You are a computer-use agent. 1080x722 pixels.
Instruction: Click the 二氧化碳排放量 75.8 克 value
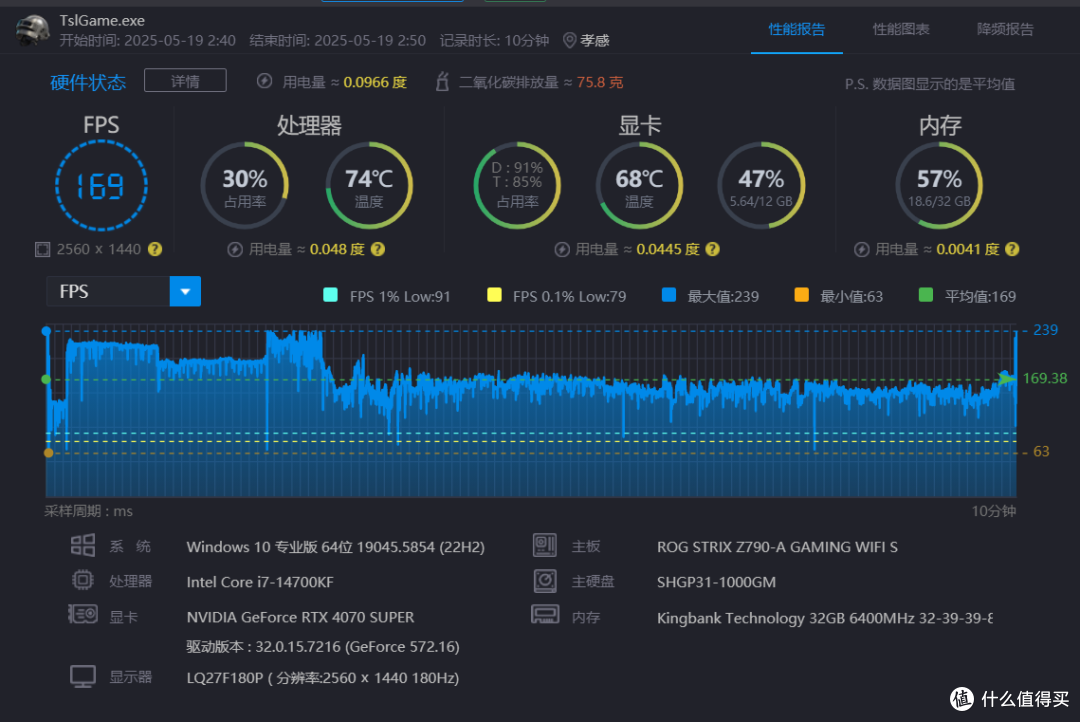(599, 83)
